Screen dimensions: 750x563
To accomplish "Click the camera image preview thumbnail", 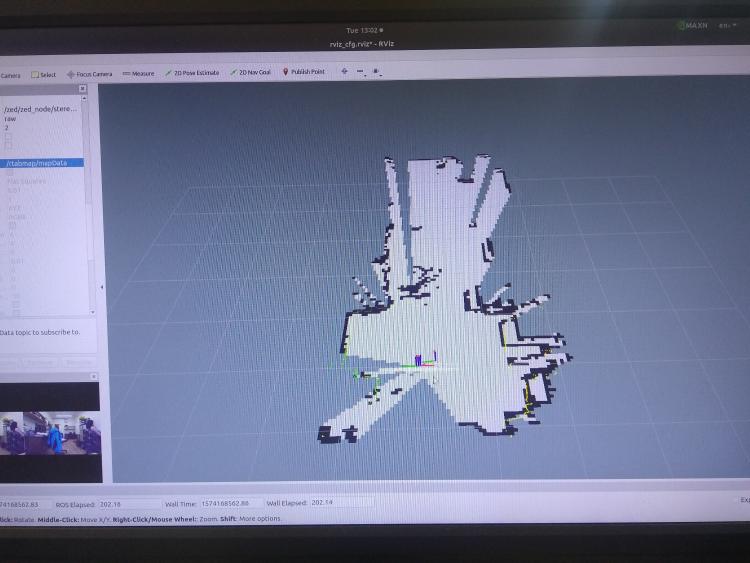I will (x=48, y=432).
